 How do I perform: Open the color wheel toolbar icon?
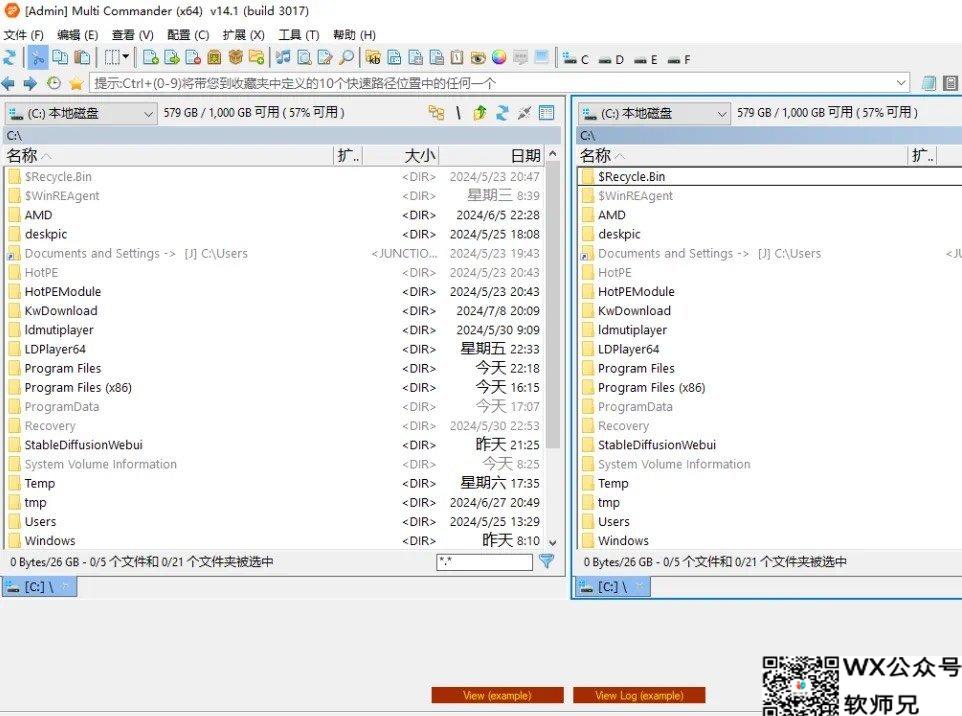point(499,58)
